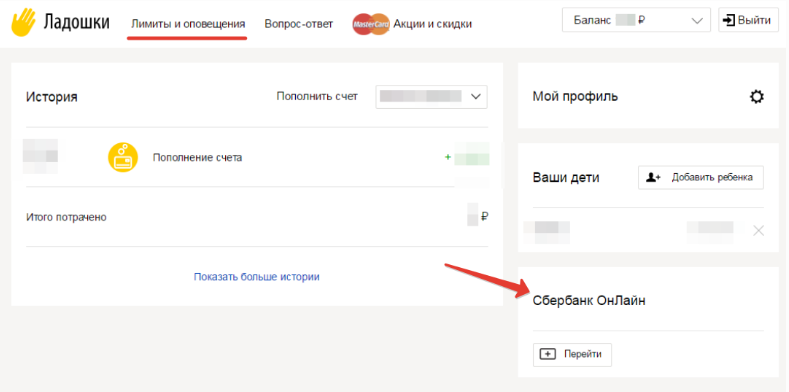This screenshot has width=789, height=392.
Task: Open Акции и скидки section
Action: click(x=433, y=24)
